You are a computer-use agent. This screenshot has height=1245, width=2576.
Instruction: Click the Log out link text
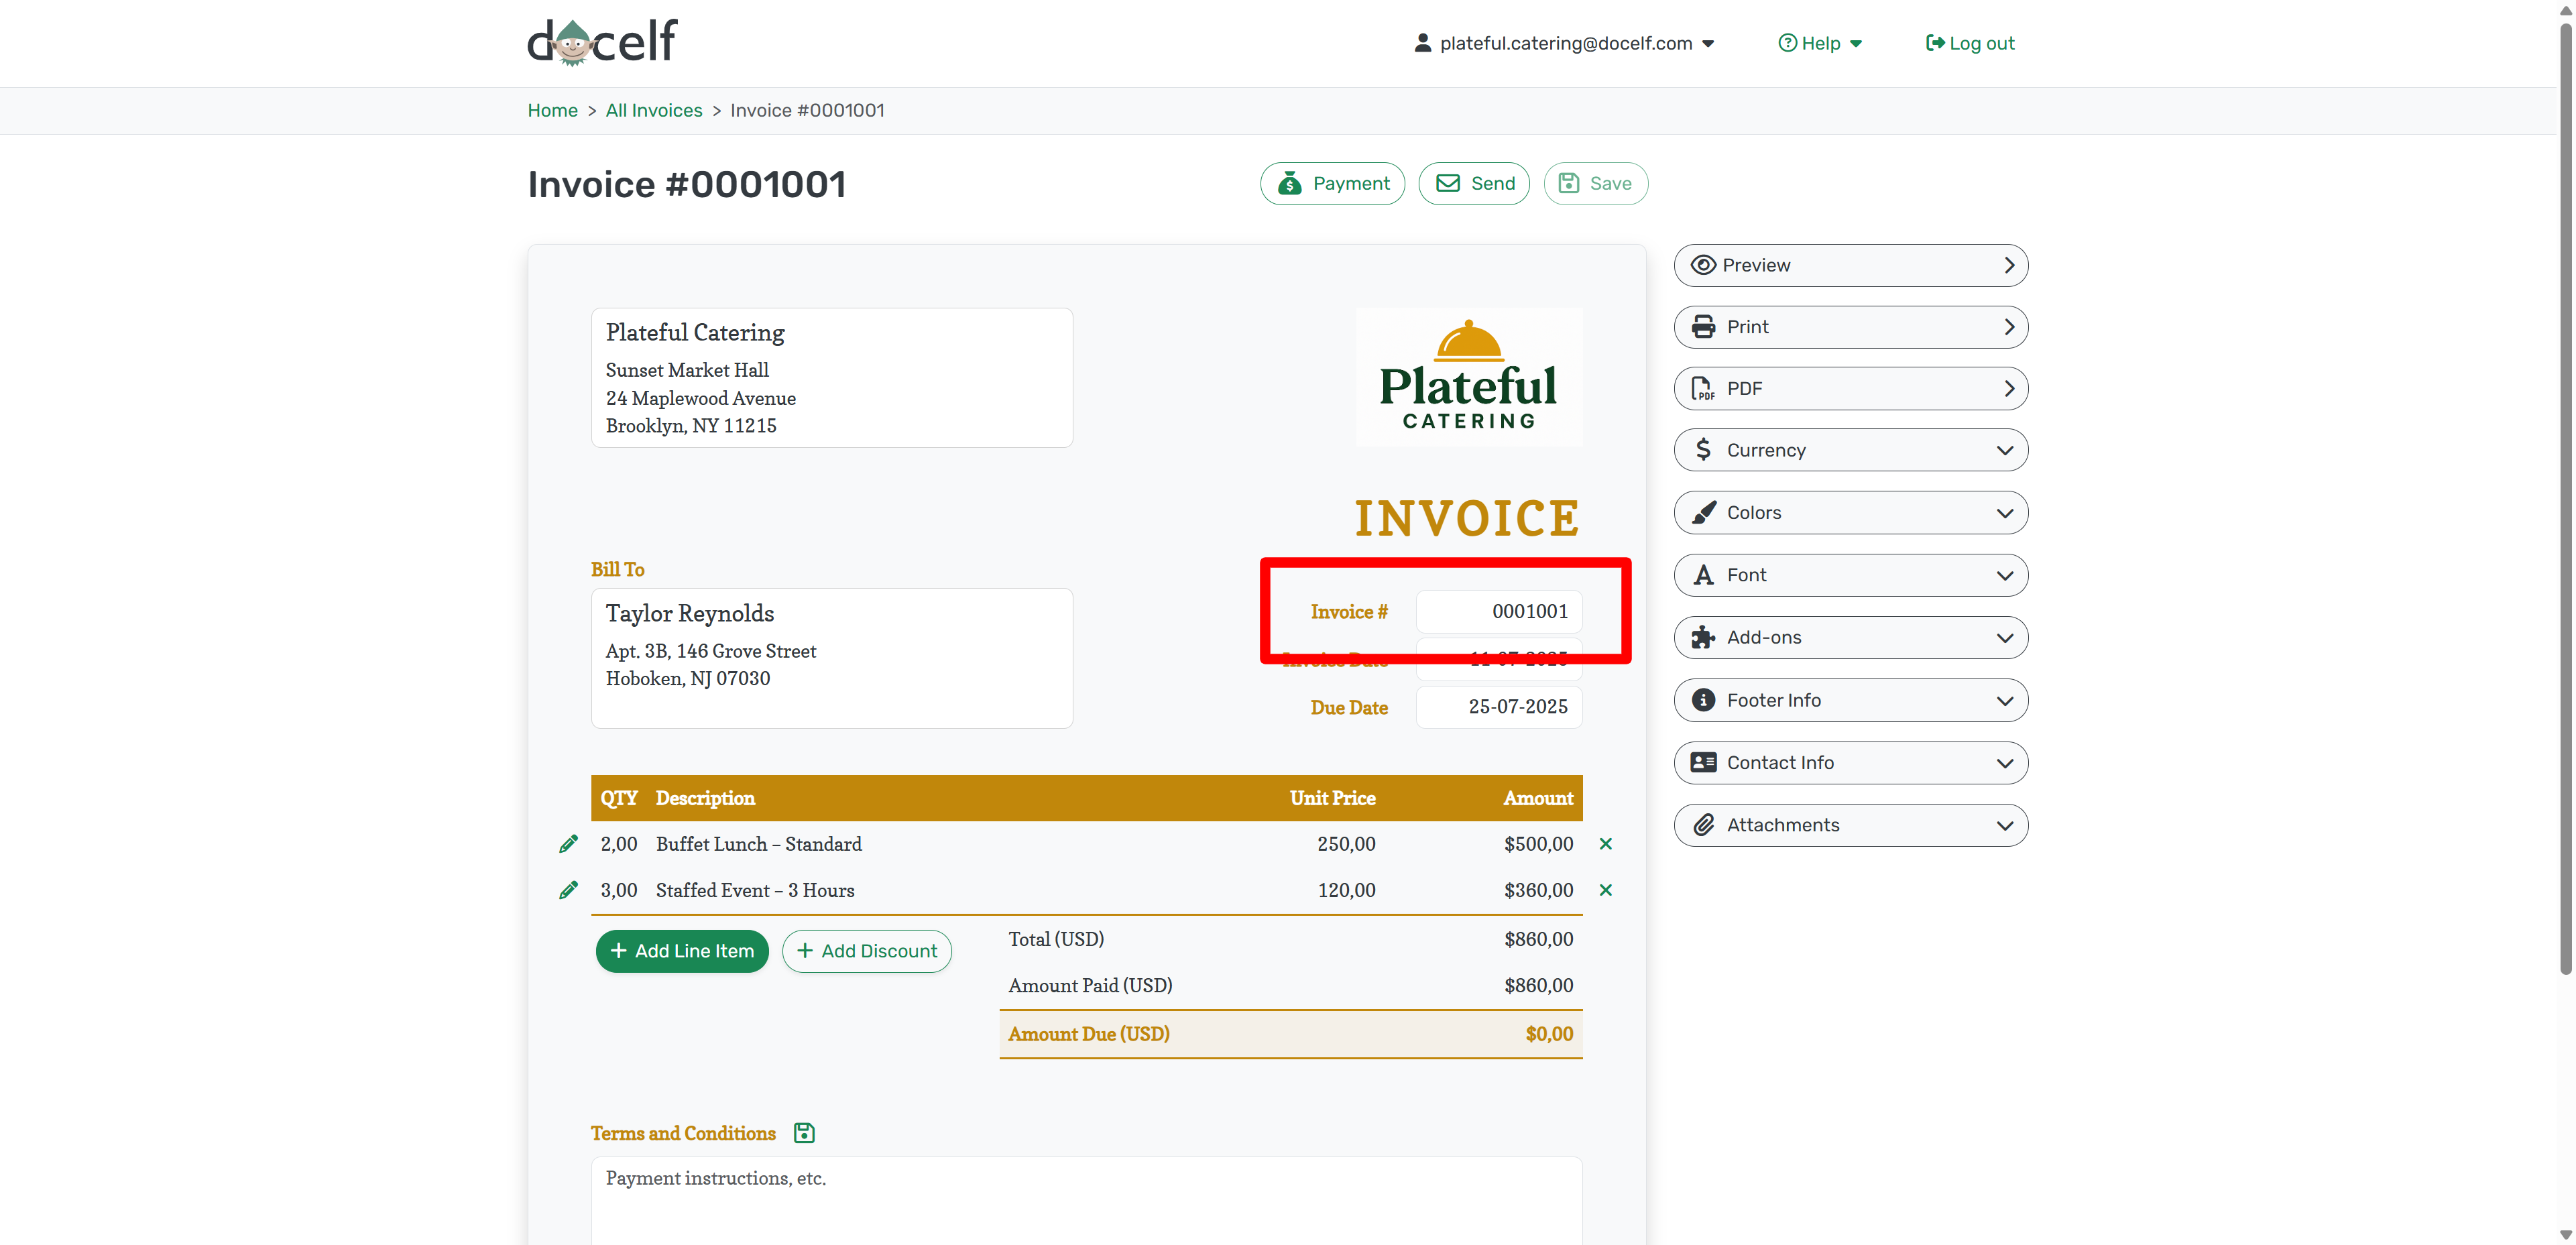click(x=1981, y=43)
